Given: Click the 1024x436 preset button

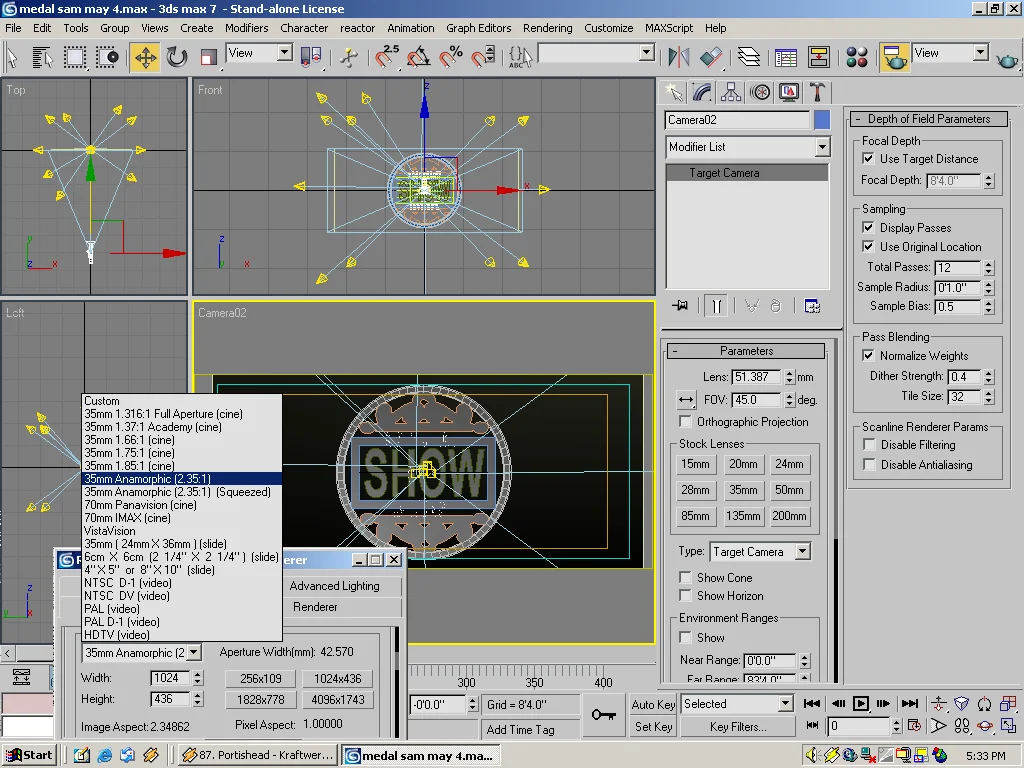Looking at the screenshot, I should click(x=338, y=679).
